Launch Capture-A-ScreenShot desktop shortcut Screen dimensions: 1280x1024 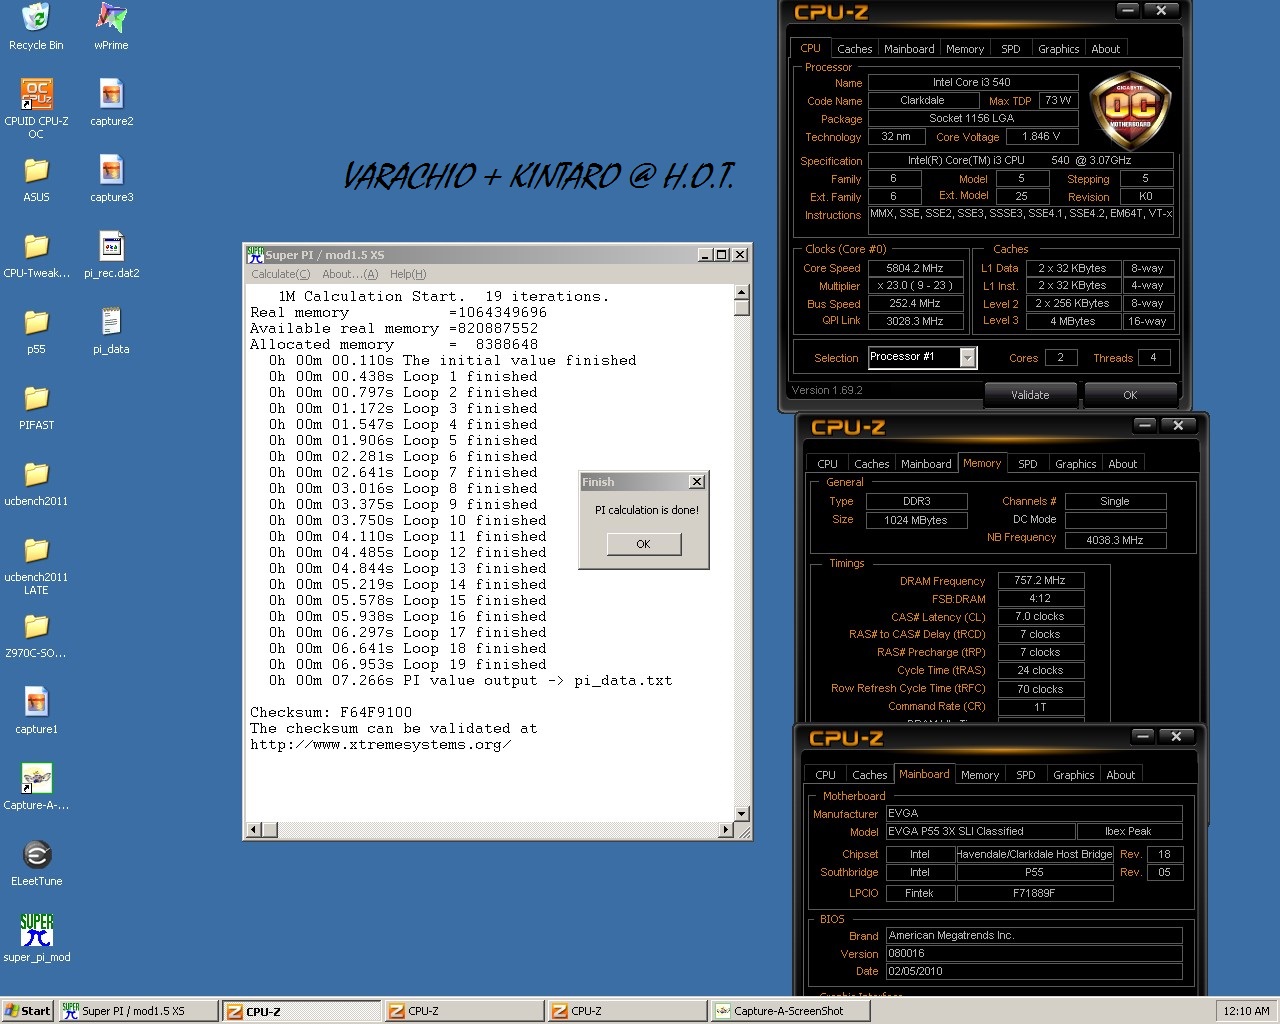[36, 787]
